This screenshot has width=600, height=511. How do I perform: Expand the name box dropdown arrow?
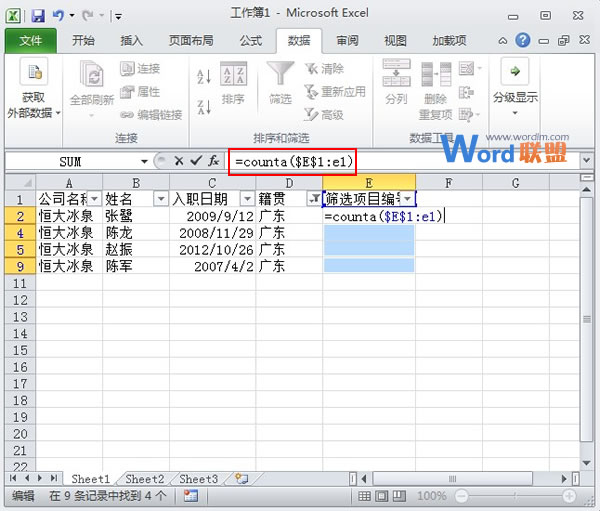[144, 161]
